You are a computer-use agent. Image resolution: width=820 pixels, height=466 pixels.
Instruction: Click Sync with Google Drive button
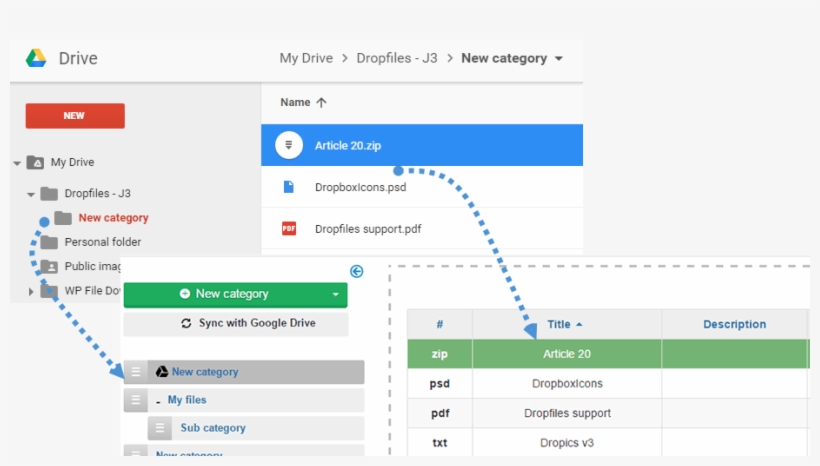pyautogui.click(x=236, y=323)
